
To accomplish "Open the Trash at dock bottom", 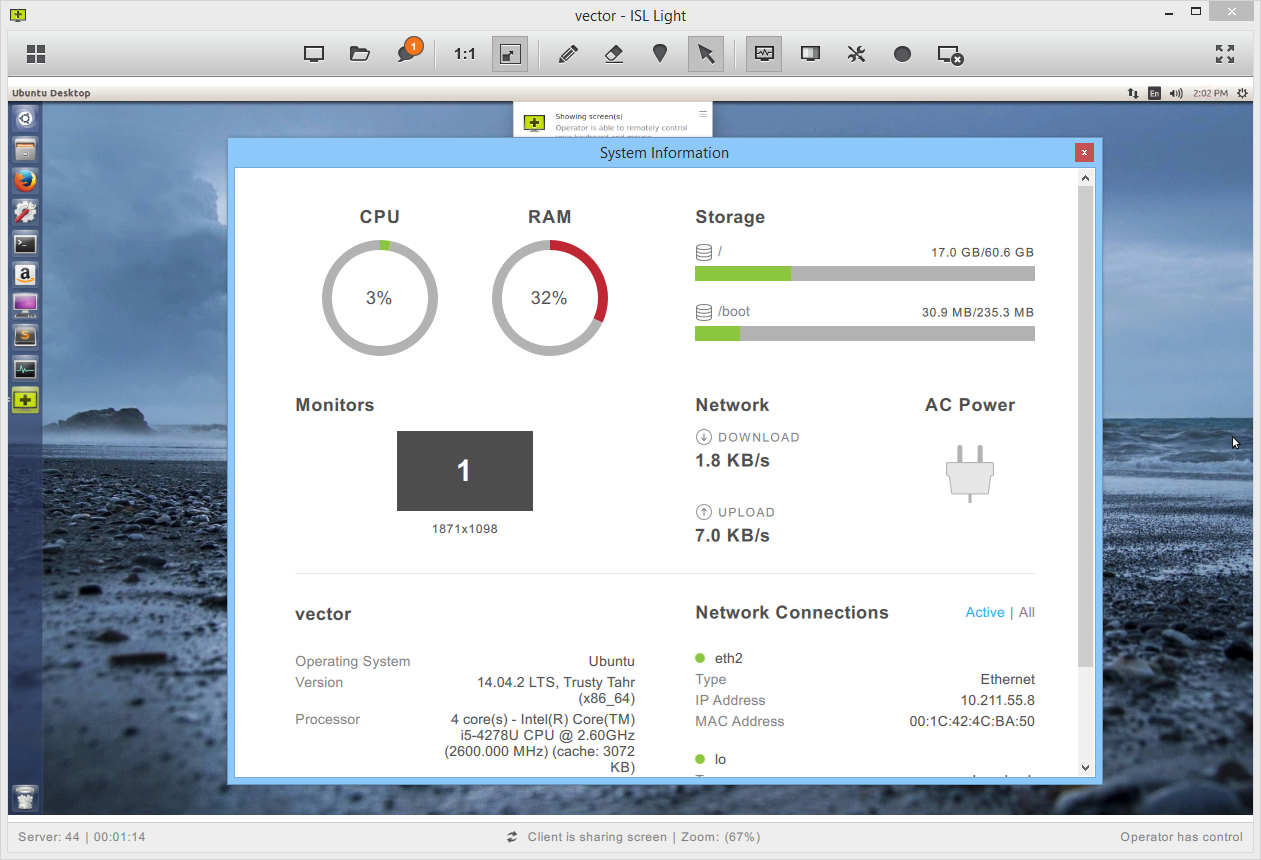I will [26, 797].
